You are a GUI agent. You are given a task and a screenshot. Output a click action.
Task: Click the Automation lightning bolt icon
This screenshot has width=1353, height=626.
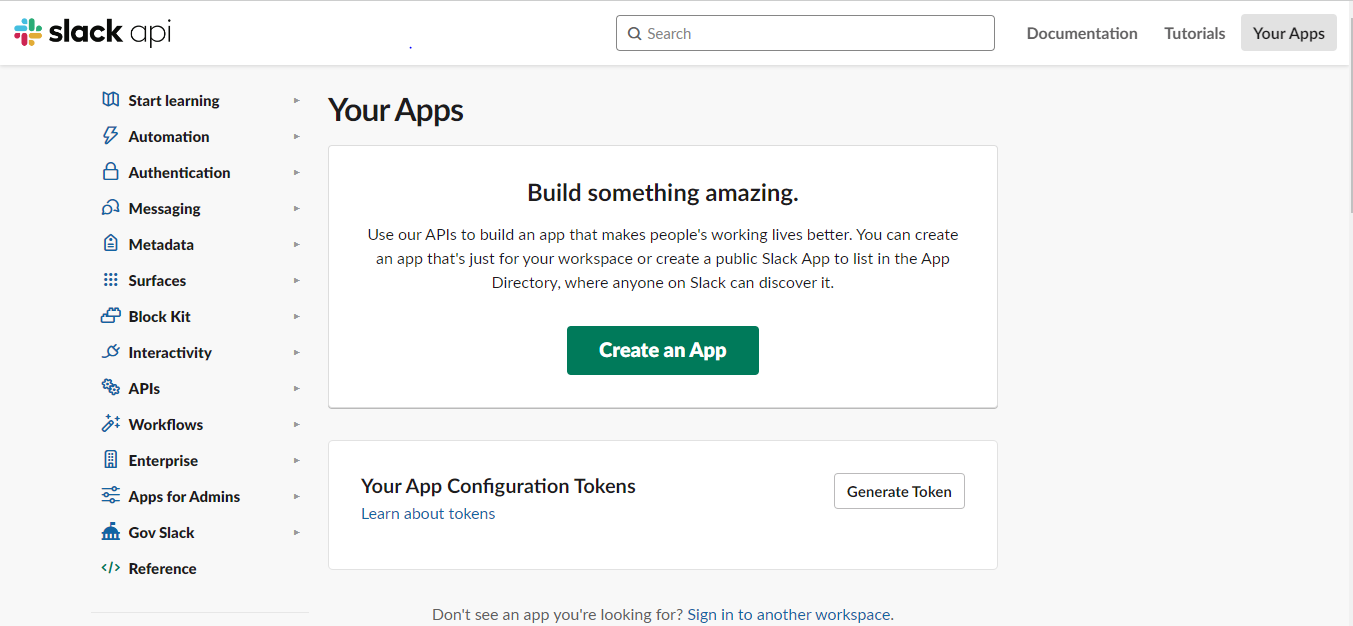coord(111,136)
